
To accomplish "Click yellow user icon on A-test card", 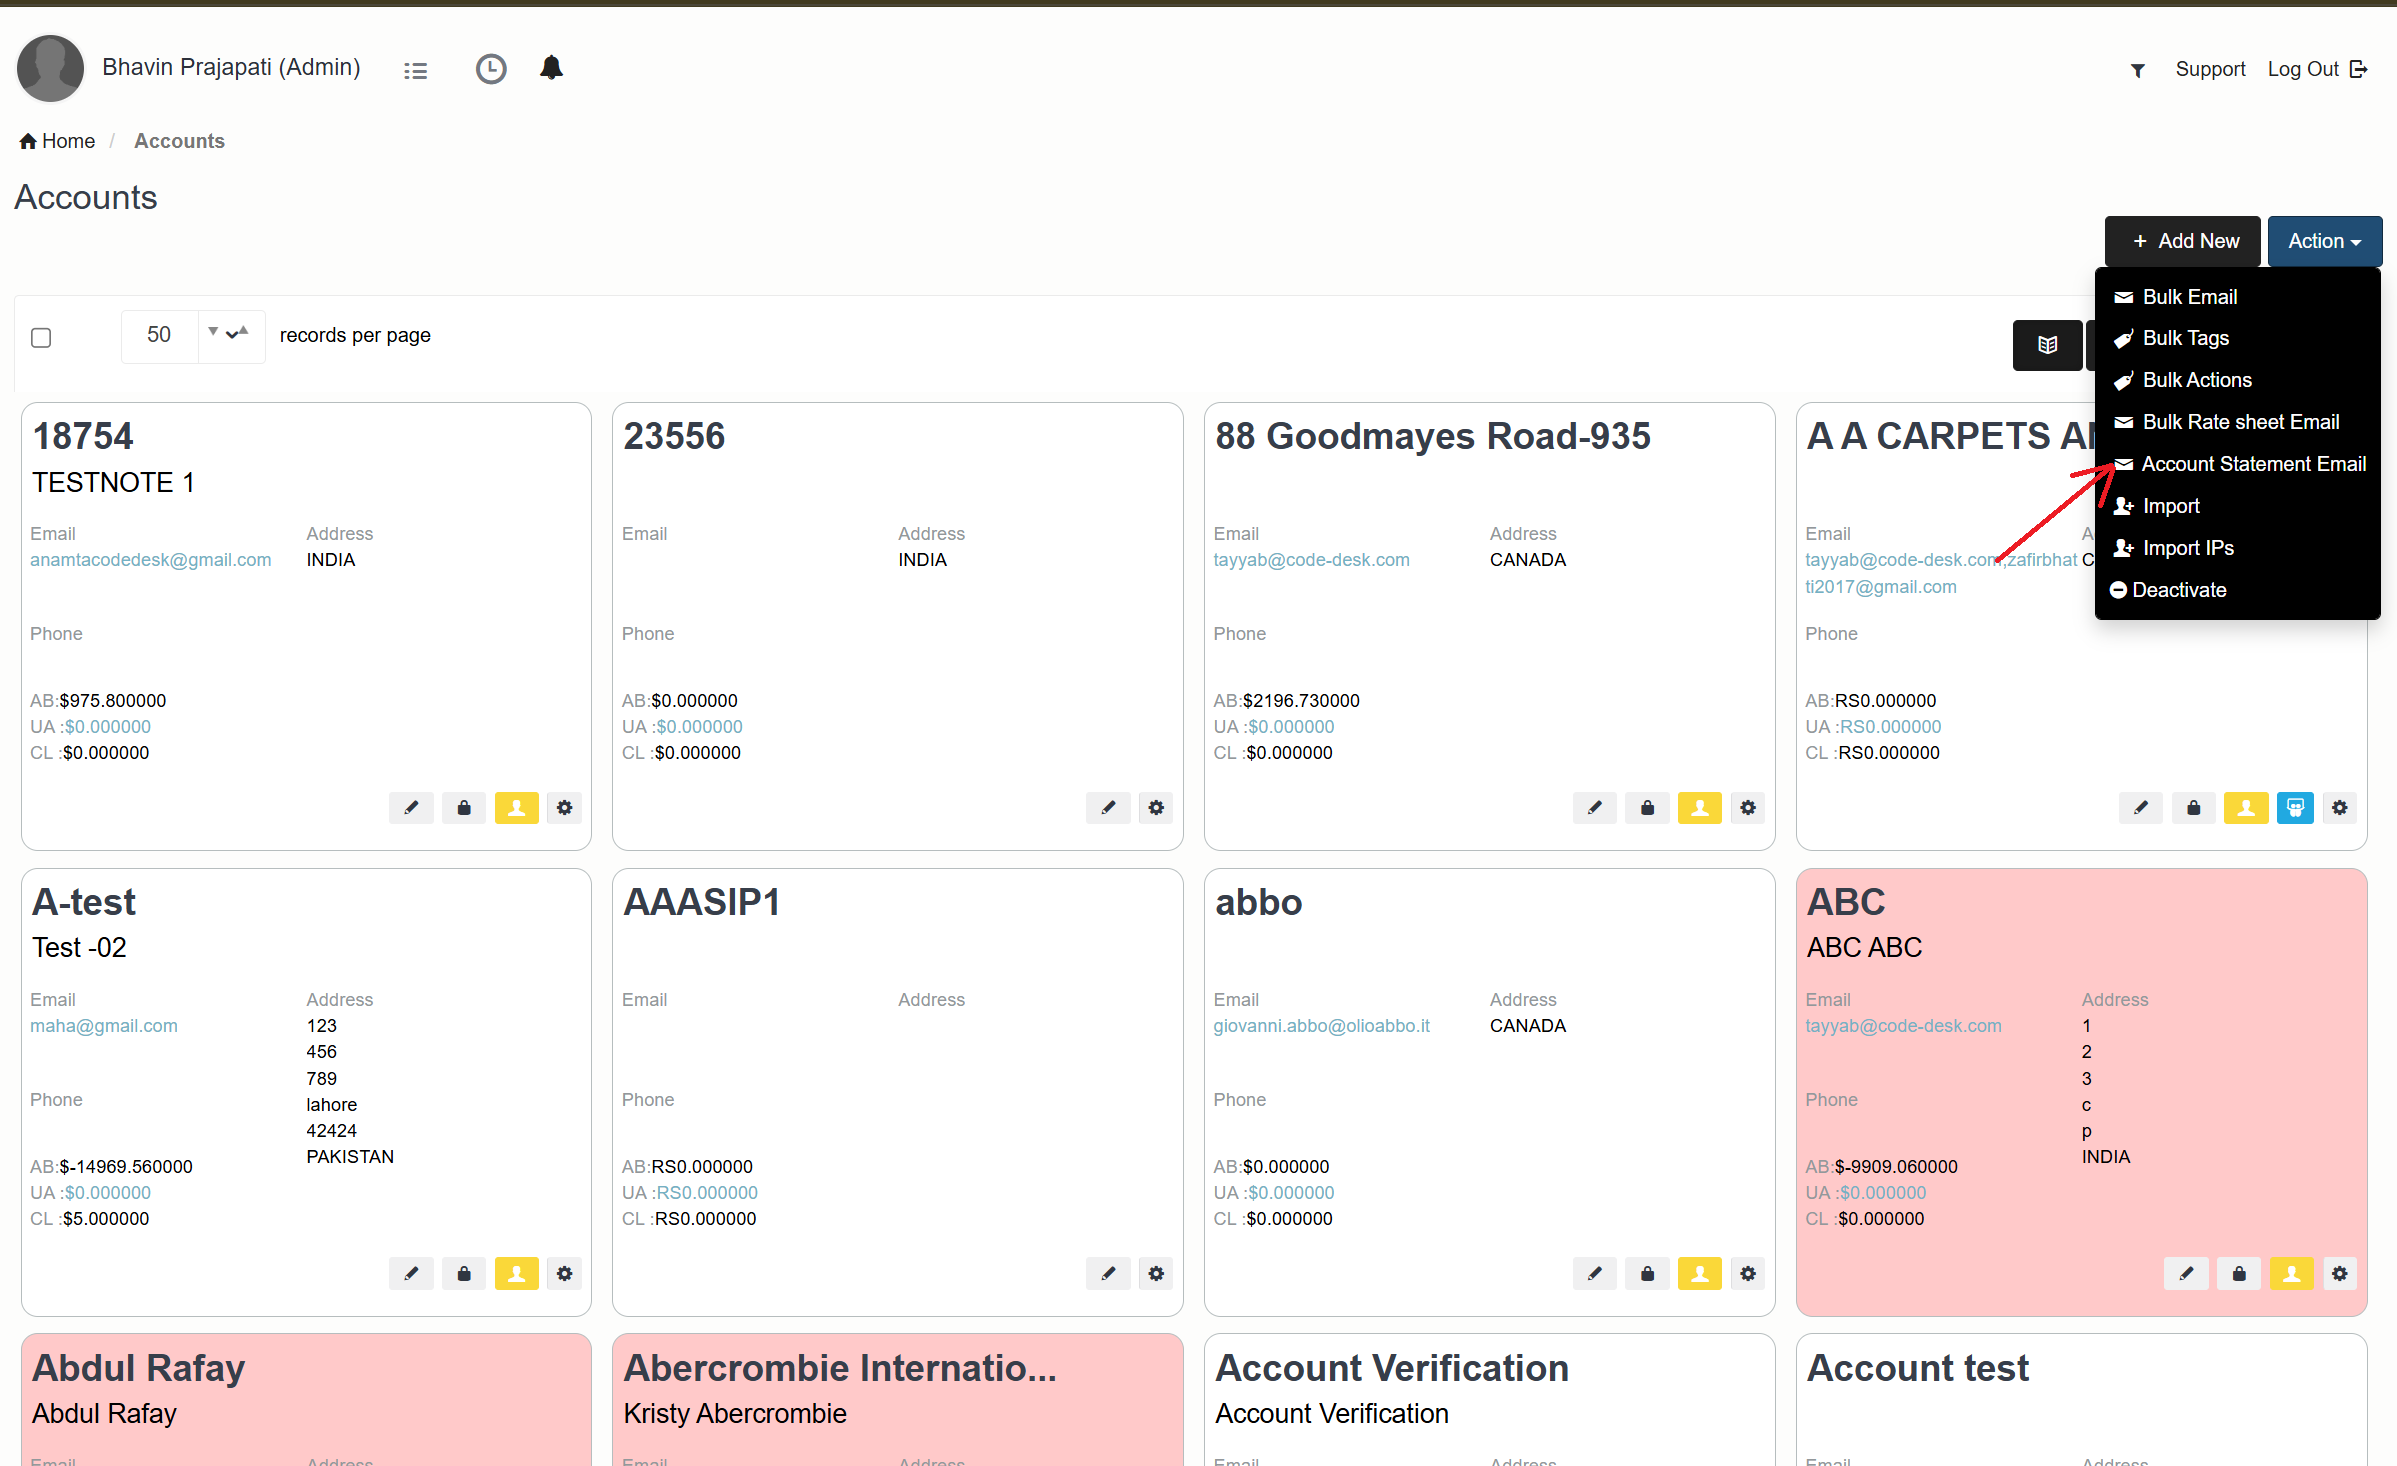I will coord(516,1274).
